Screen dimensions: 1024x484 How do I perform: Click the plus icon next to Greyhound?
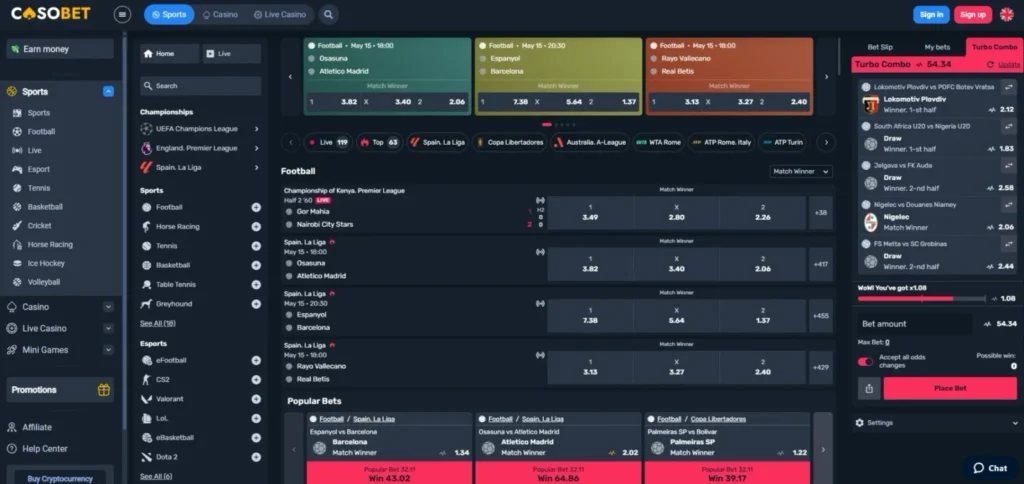click(256, 304)
